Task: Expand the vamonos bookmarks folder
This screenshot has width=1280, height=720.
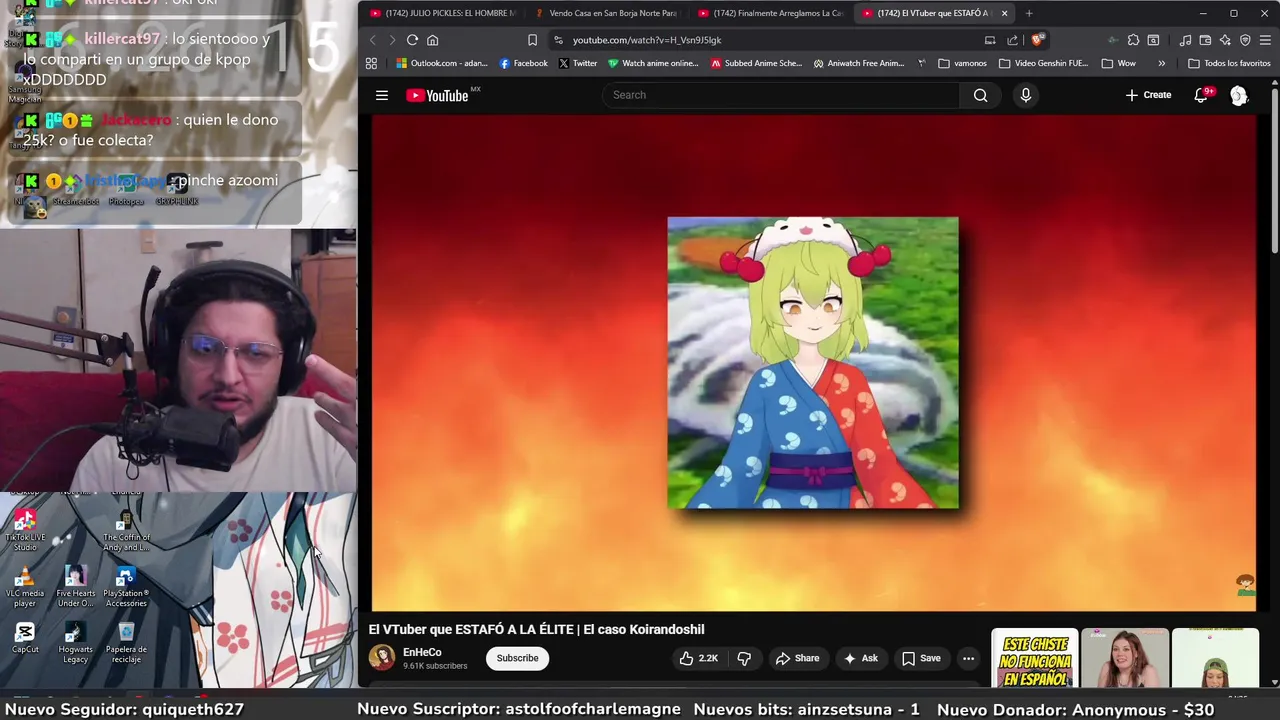Action: coord(962,63)
